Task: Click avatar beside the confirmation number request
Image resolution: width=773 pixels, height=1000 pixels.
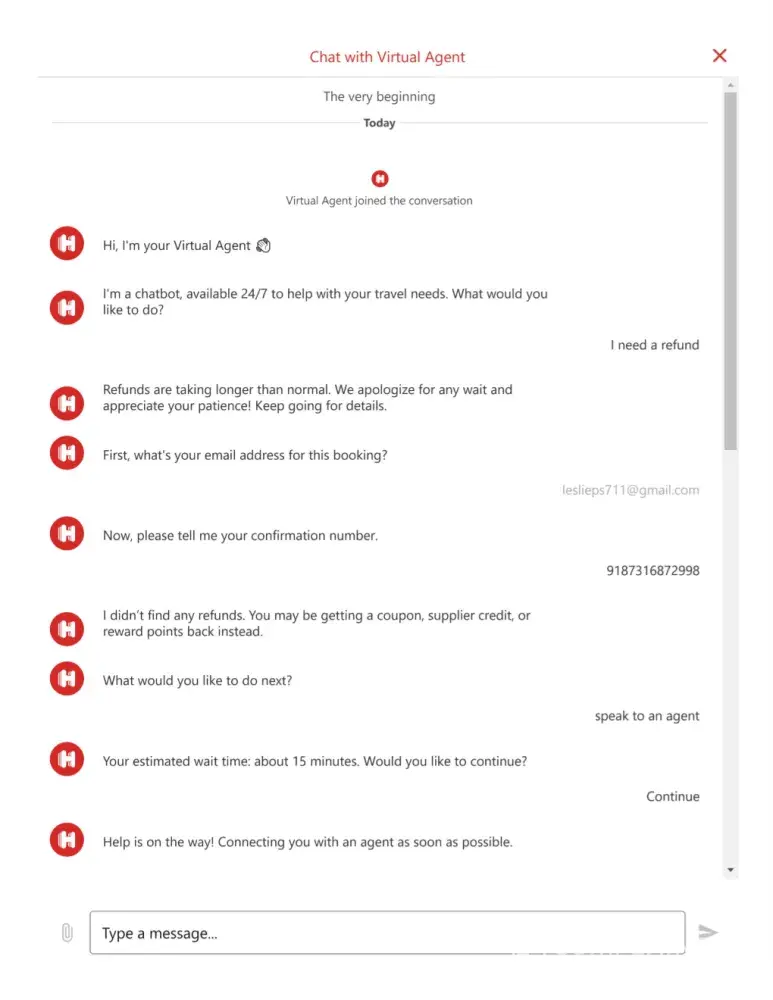Action: [x=67, y=534]
